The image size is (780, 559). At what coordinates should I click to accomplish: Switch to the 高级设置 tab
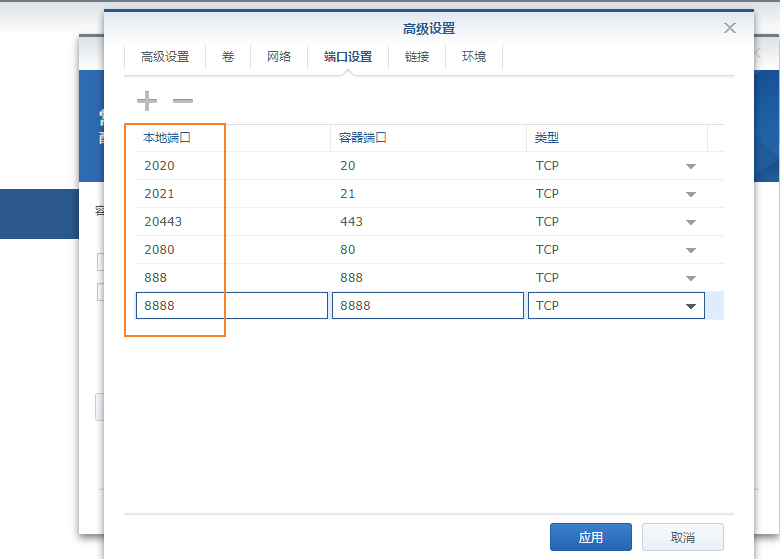point(165,57)
